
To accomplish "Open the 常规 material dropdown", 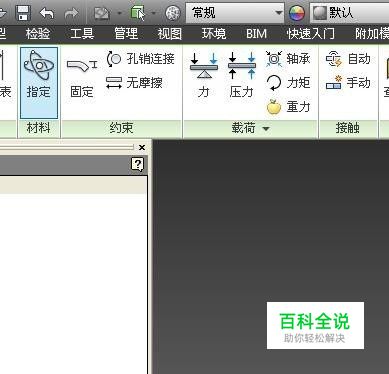I will [x=235, y=13].
